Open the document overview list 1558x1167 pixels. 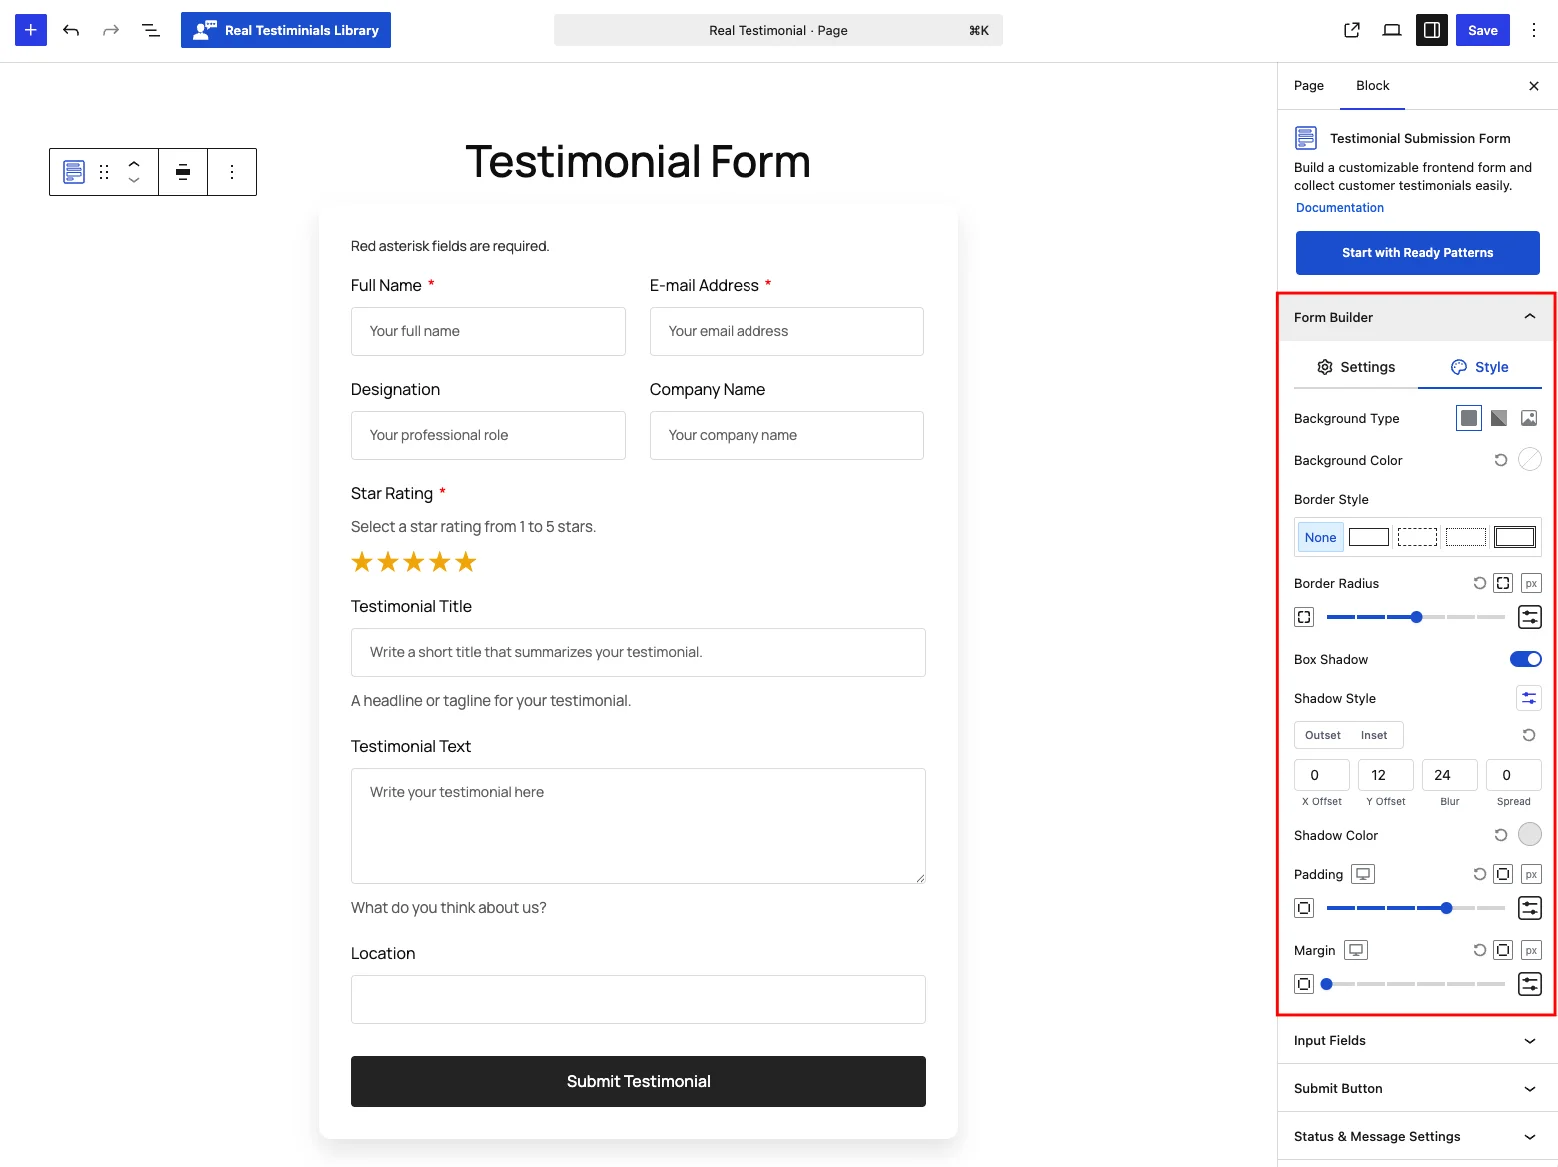coord(151,30)
